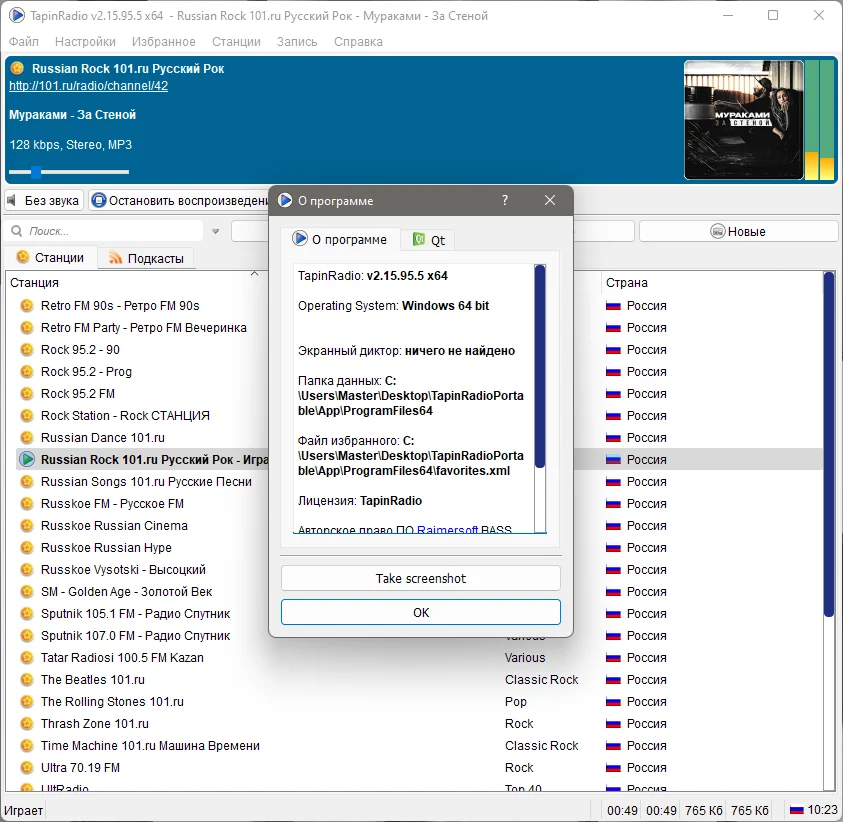This screenshot has height=822, width=843.
Task: Click the green play icon of Russian Rock 101.ru row
Action: 26,460
